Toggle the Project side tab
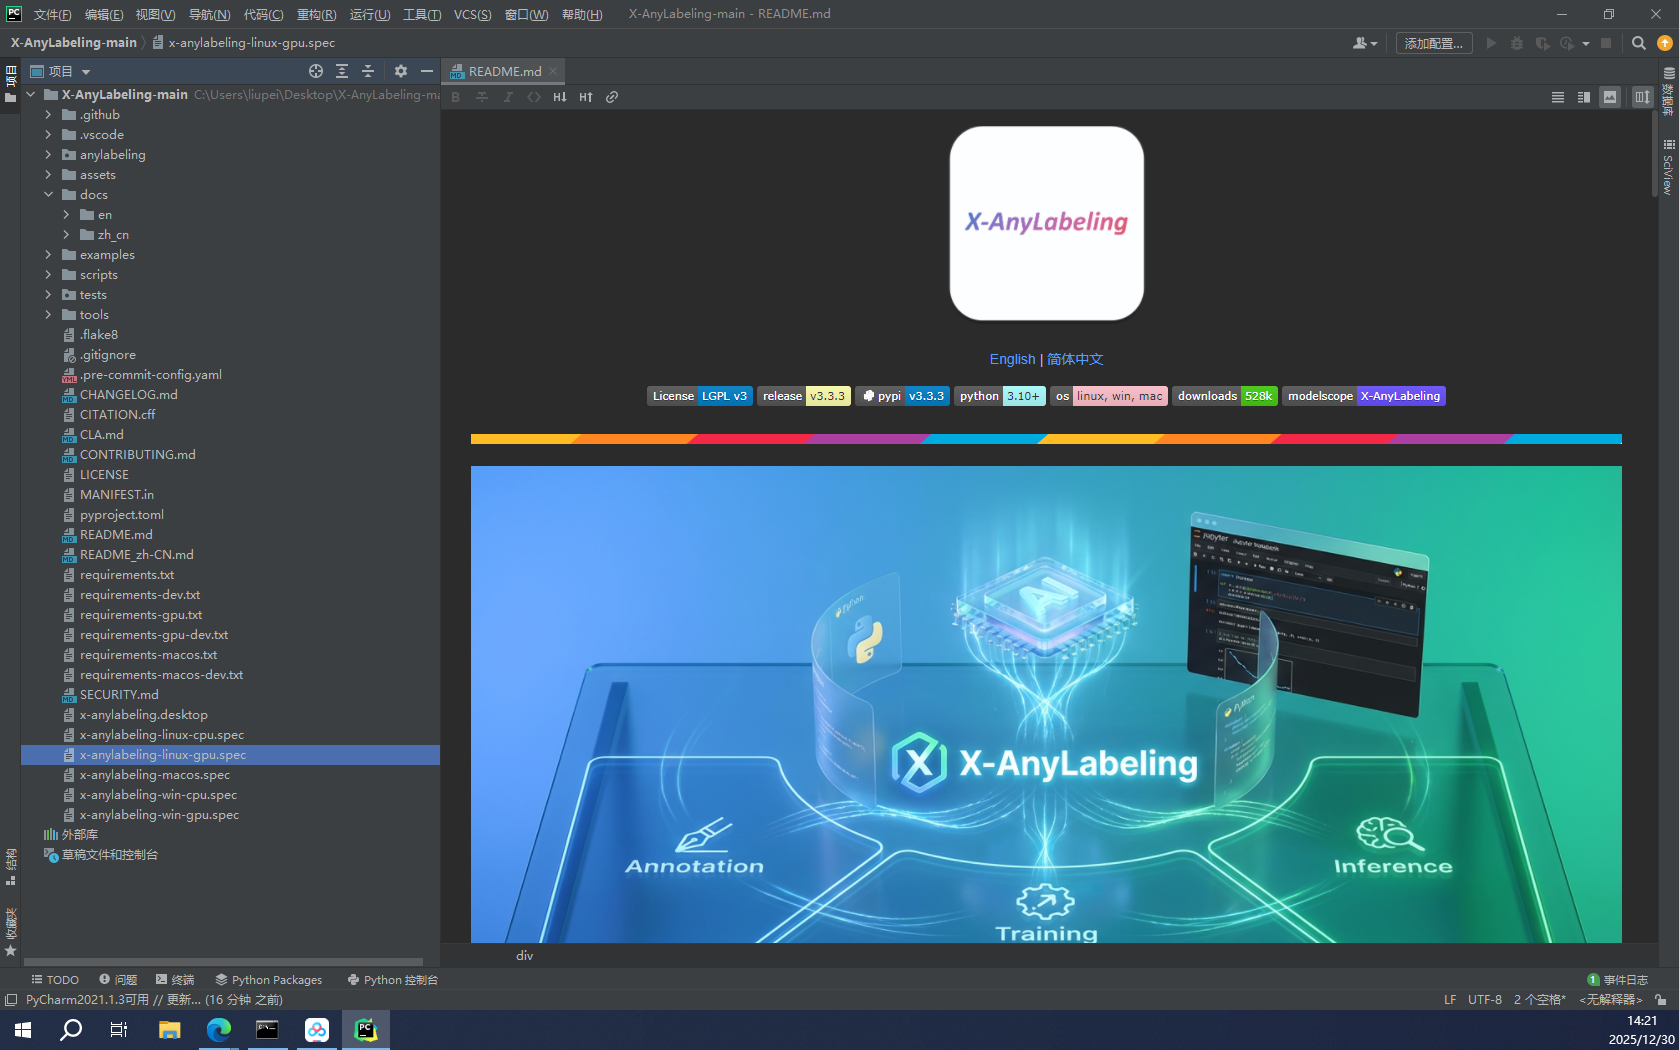 (x=11, y=85)
